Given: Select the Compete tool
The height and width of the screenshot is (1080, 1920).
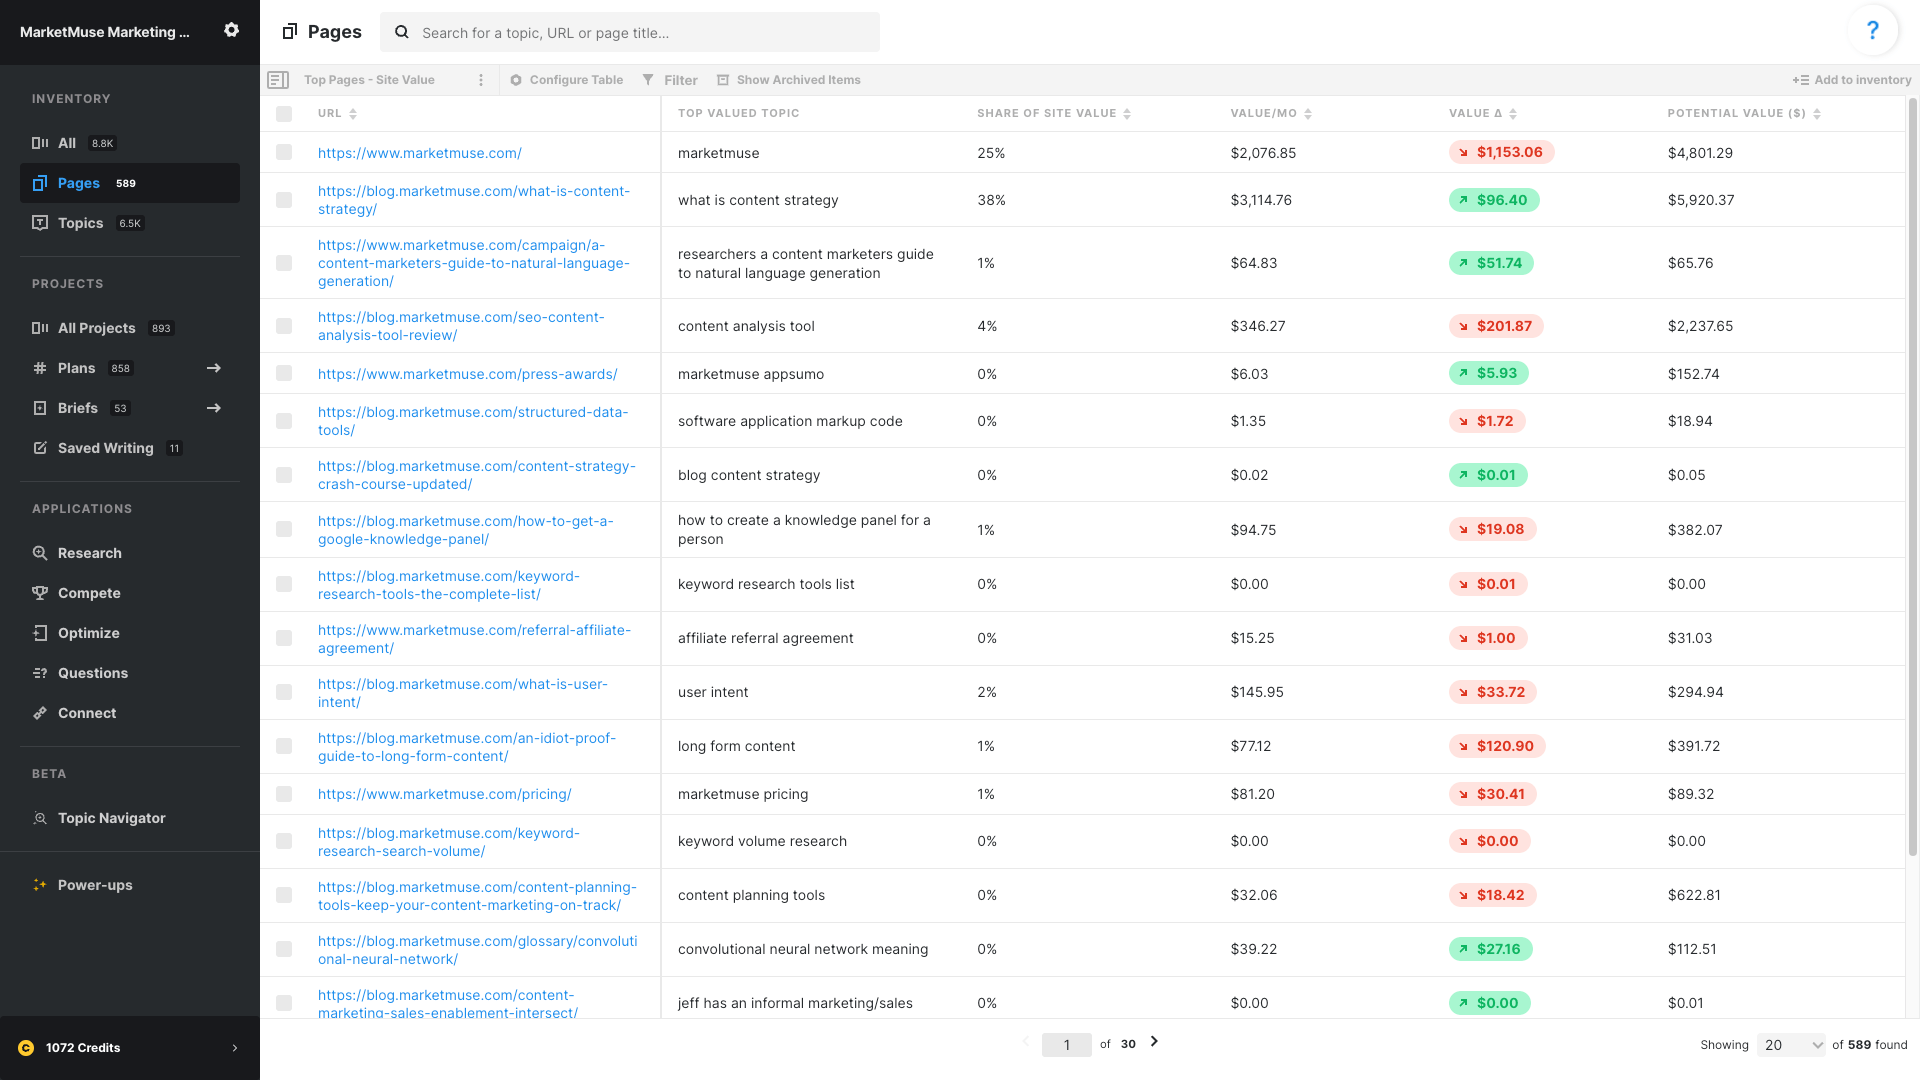Looking at the screenshot, I should 89,593.
